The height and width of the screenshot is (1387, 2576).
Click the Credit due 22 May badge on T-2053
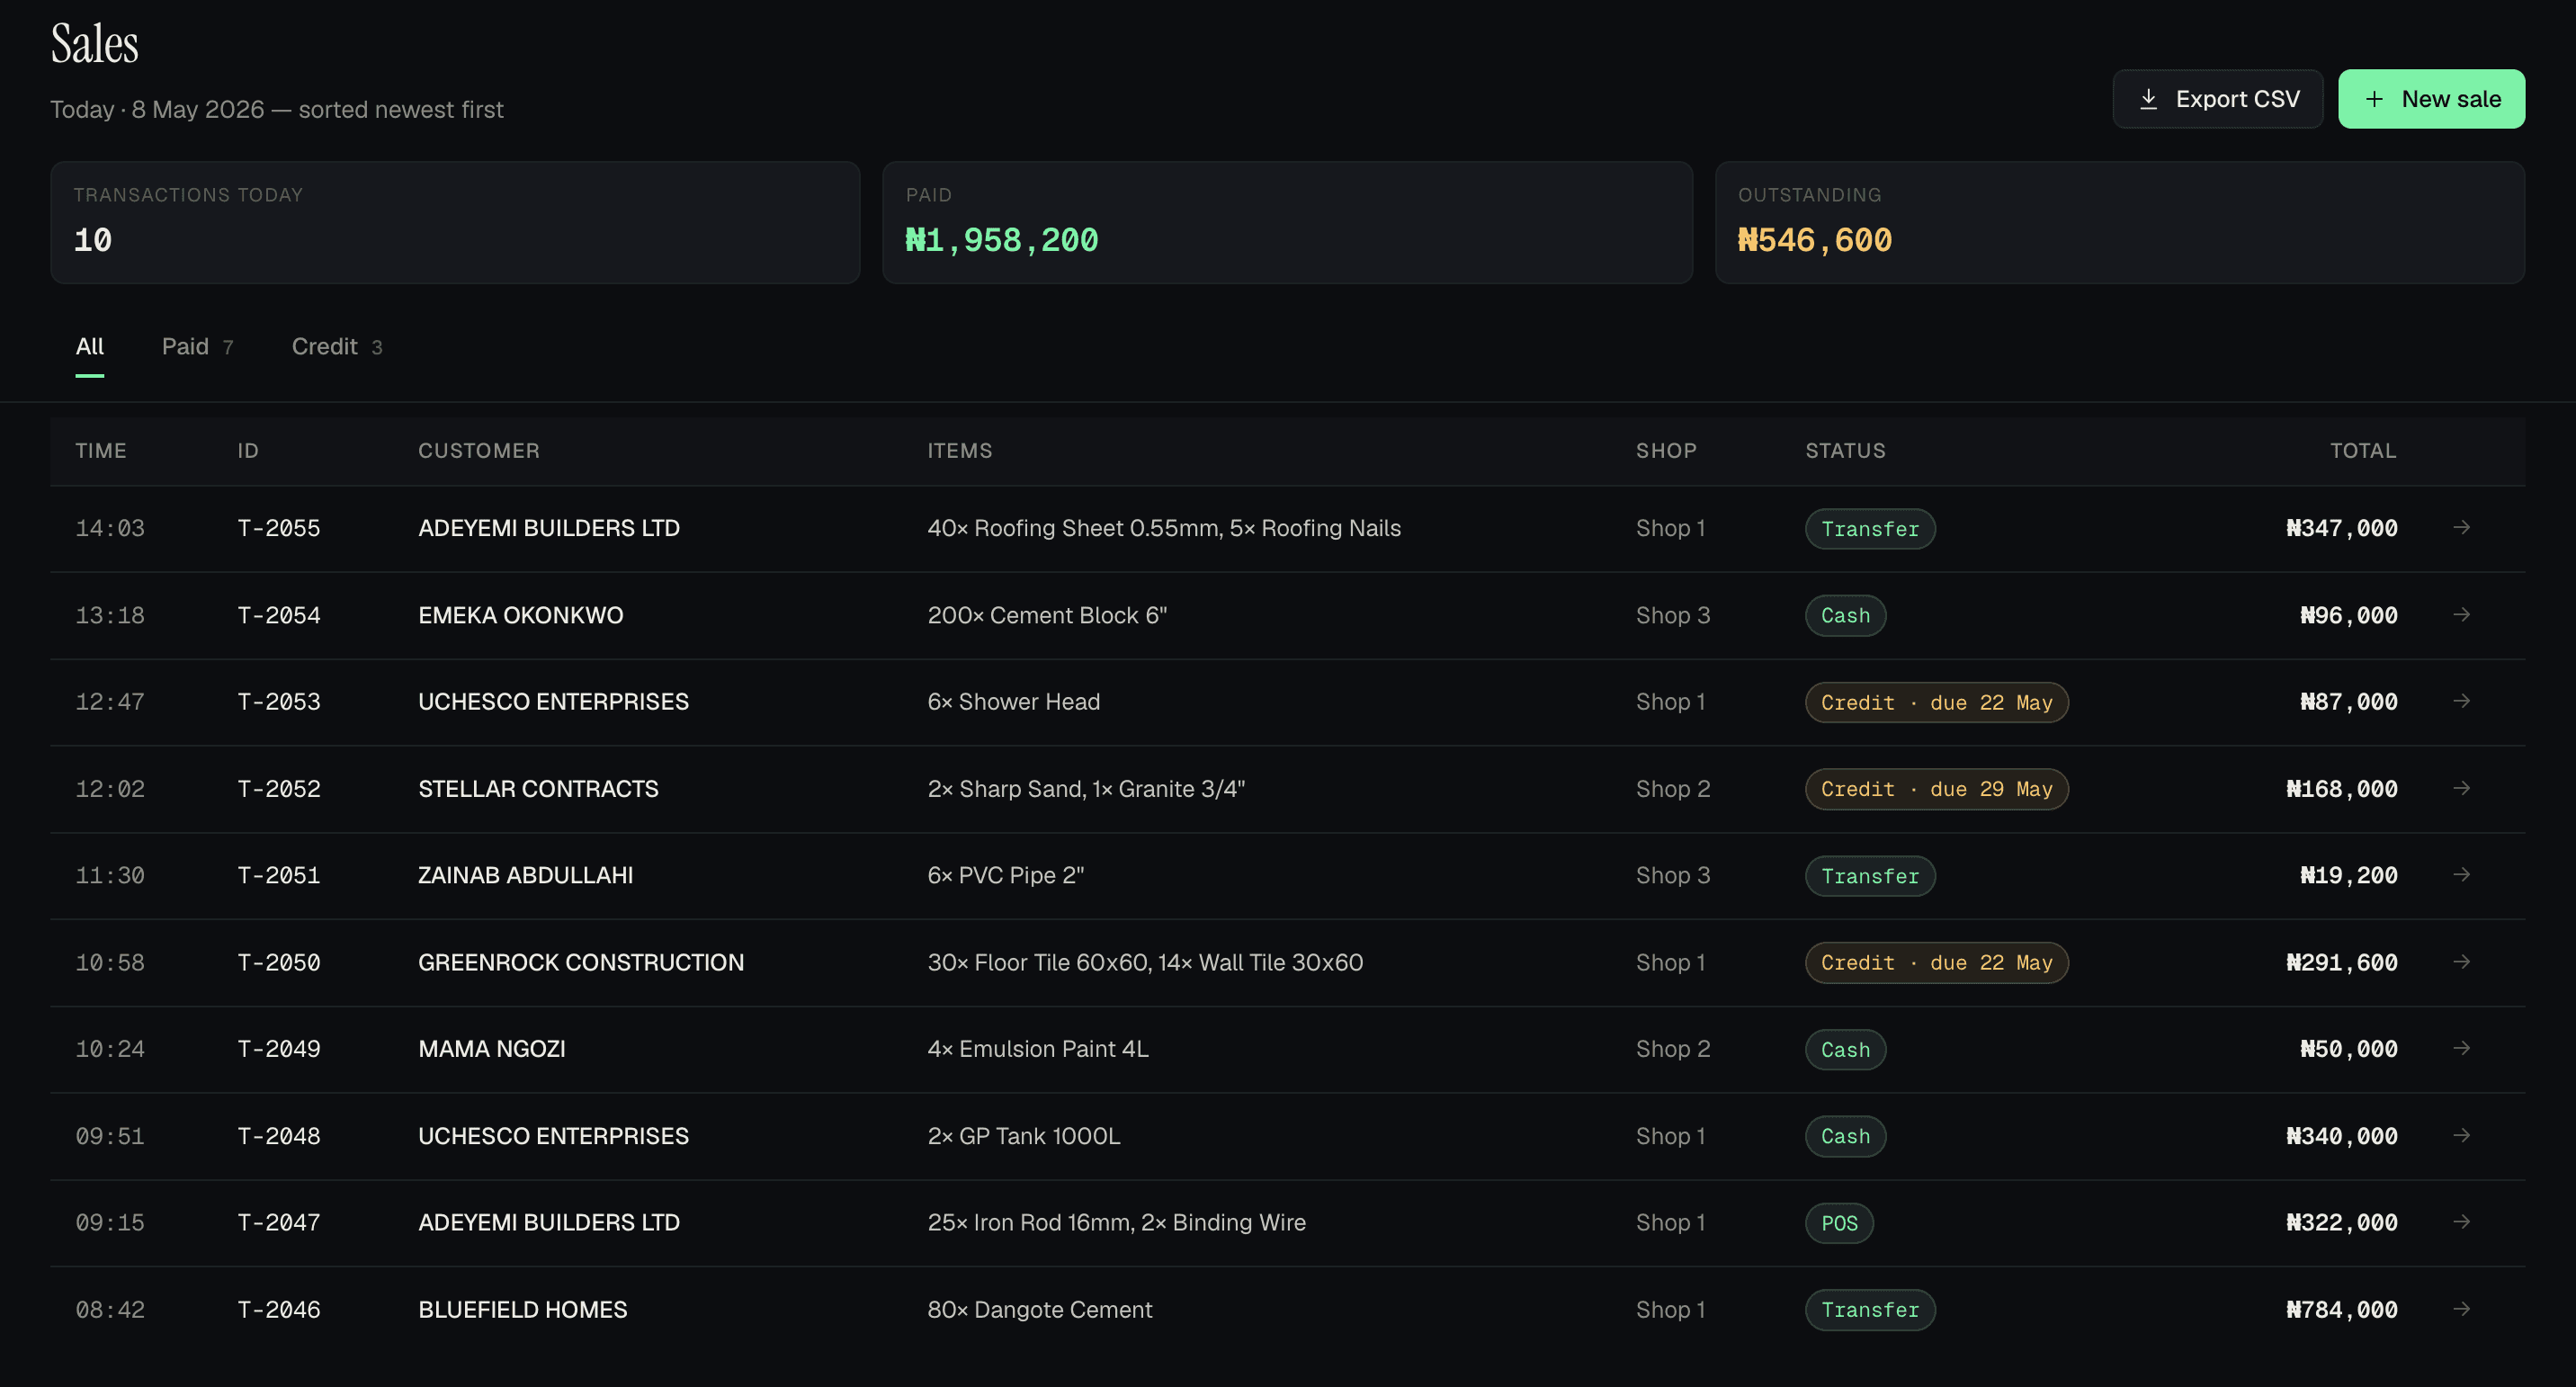click(x=1936, y=702)
